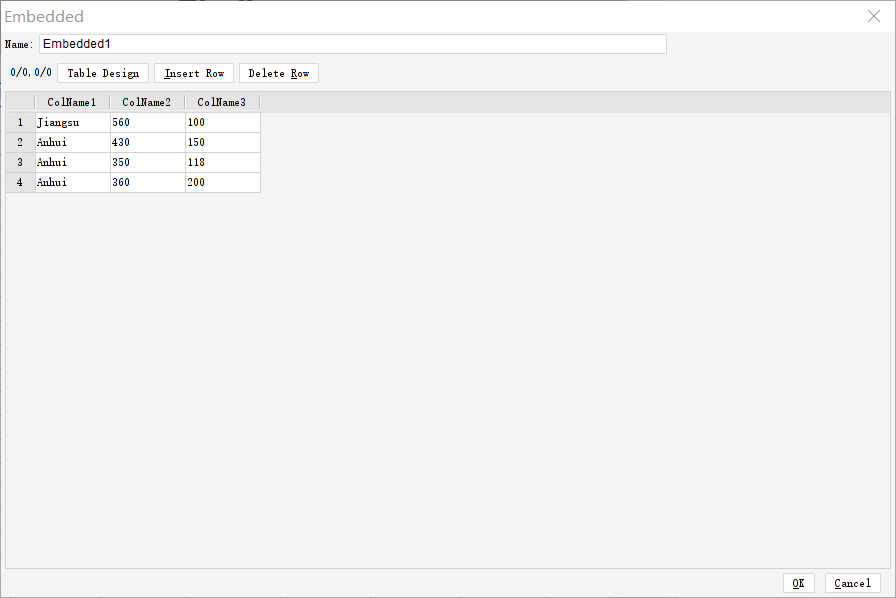Click the top-left corner cell of the grid
This screenshot has height=598, width=896.
[x=19, y=101]
